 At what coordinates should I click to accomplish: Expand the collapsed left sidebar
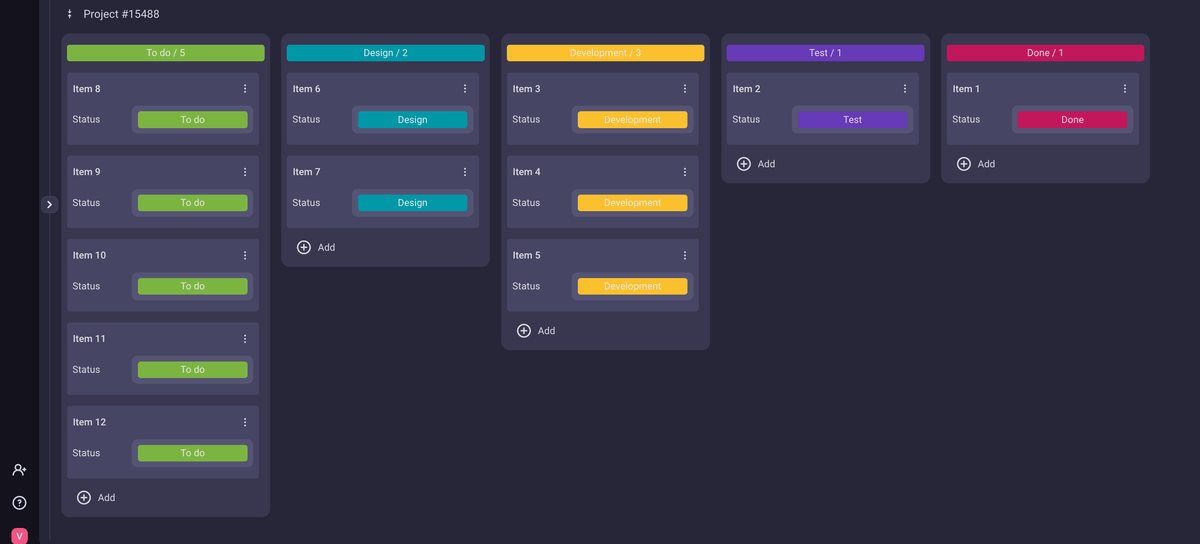click(x=49, y=204)
